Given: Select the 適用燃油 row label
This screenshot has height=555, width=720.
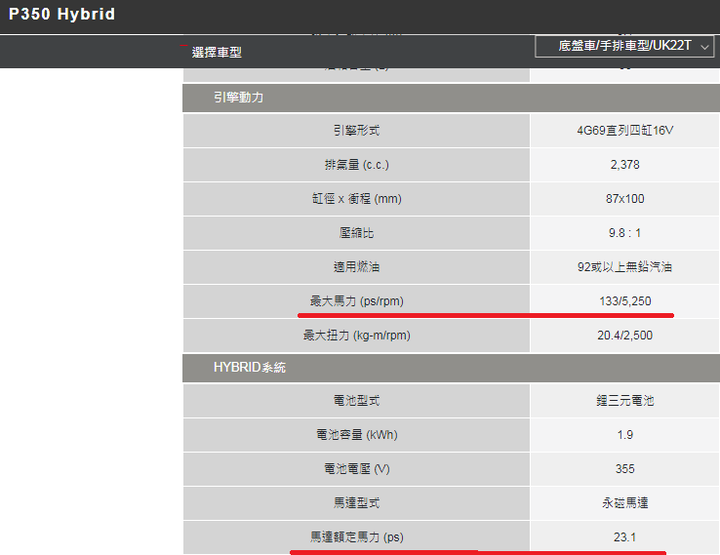Looking at the screenshot, I should (356, 267).
